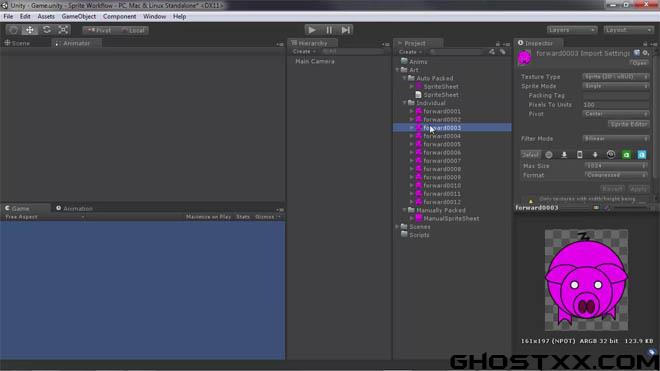This screenshot has width=660, height=371.
Task: Open the GameObject menu
Action: pyautogui.click(x=79, y=16)
